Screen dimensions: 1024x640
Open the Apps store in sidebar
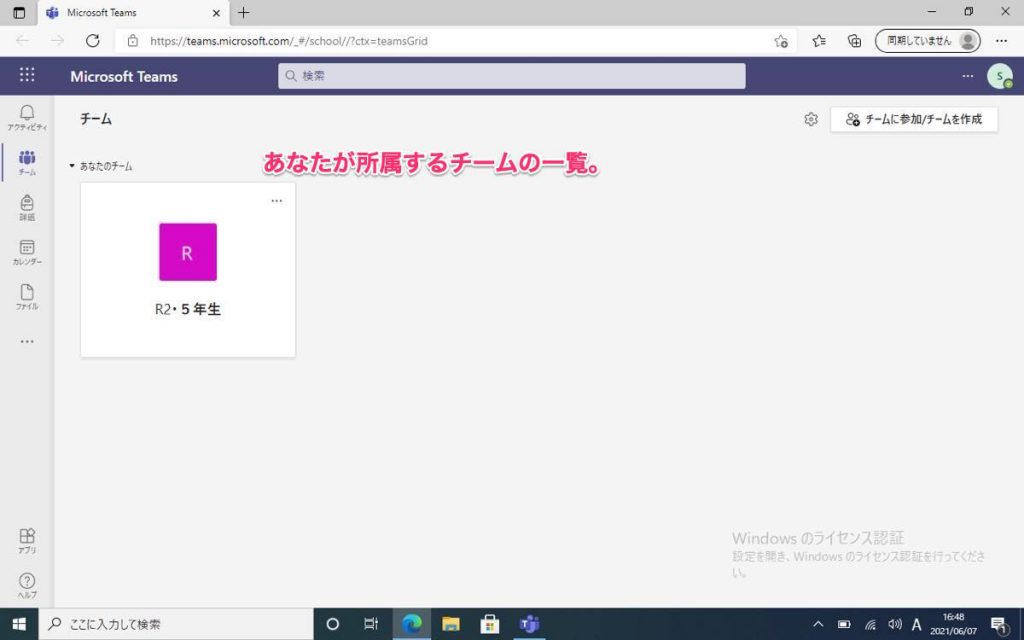tap(27, 541)
